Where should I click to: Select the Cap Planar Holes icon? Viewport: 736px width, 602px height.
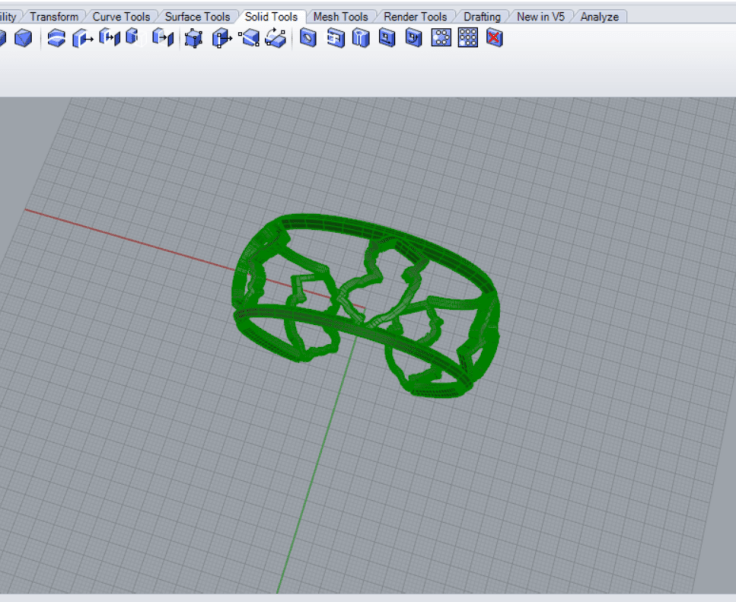[57, 38]
